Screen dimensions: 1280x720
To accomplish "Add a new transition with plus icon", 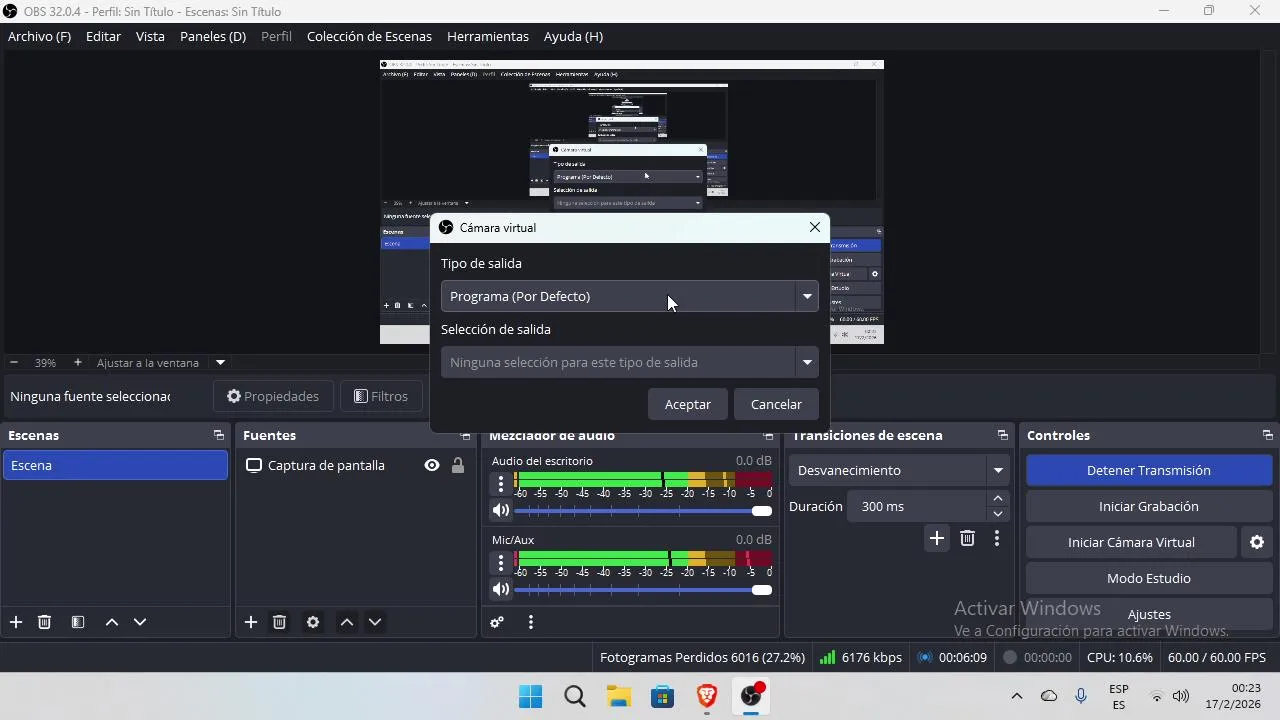I will [x=936, y=538].
